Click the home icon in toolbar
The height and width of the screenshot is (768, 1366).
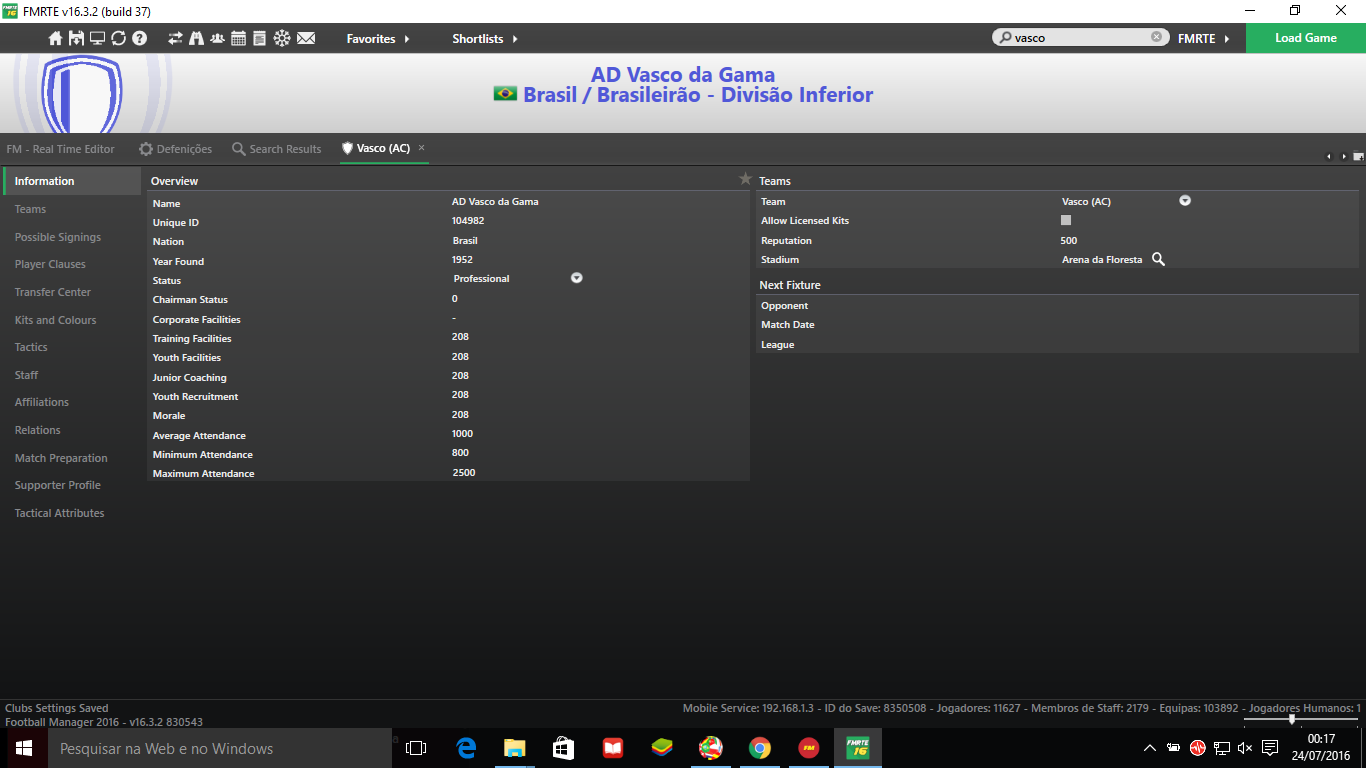(56, 38)
